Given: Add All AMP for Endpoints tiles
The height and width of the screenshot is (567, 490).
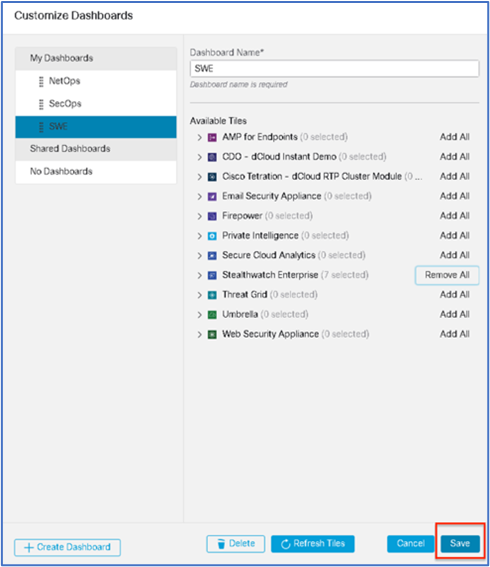Looking at the screenshot, I should tap(455, 137).
